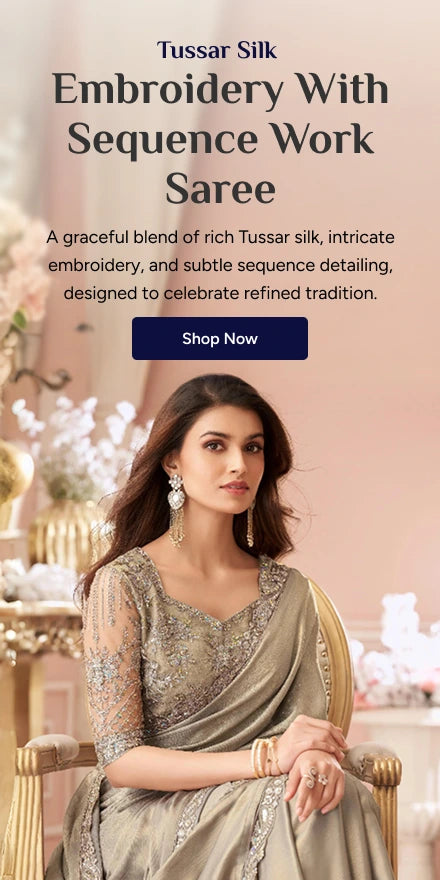Open the Embroidery With Sequence Work Saree headline

coord(221,139)
